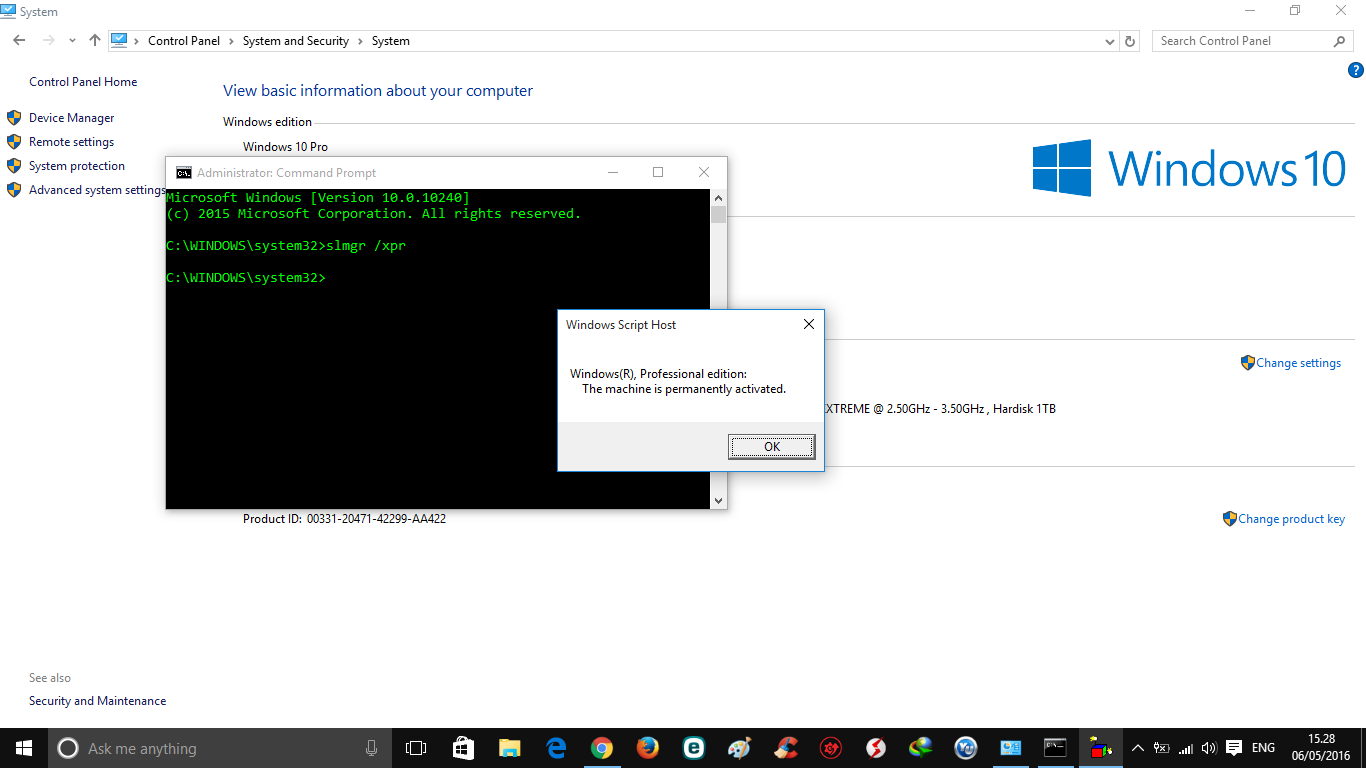This screenshot has height=768, width=1366.
Task: Click the Help question mark icon
Action: point(1356,70)
